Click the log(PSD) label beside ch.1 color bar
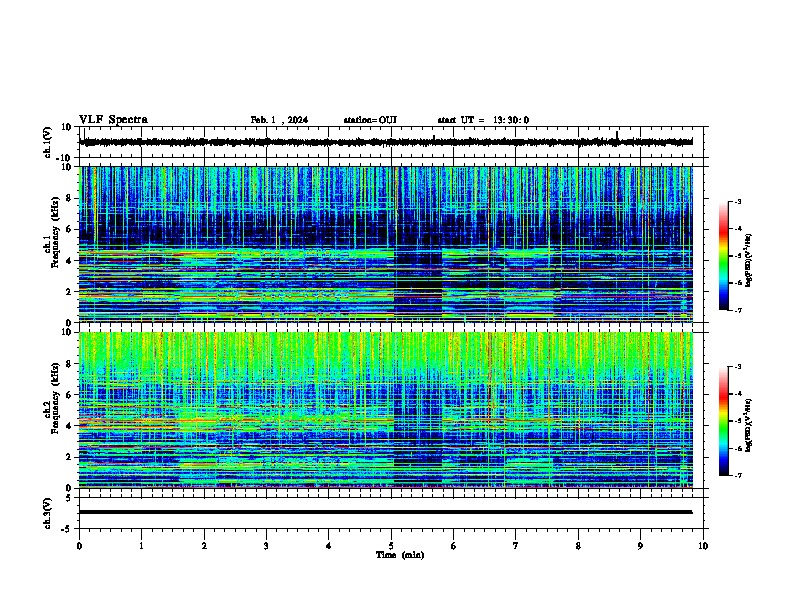Screen dimensions: 792x612 pyautogui.click(x=749, y=260)
